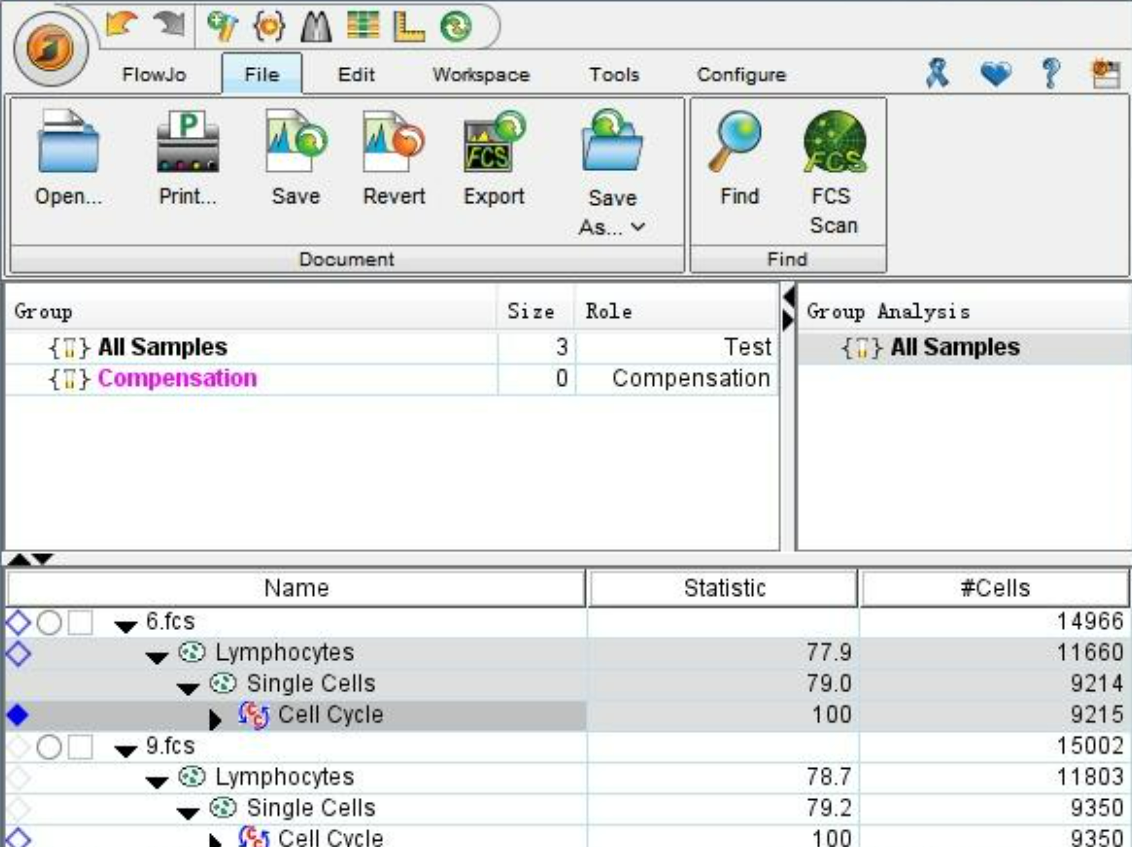Screen dimensions: 1132x847
Task: Open the Save As dropdown chevron
Action: pyautogui.click(x=637, y=227)
